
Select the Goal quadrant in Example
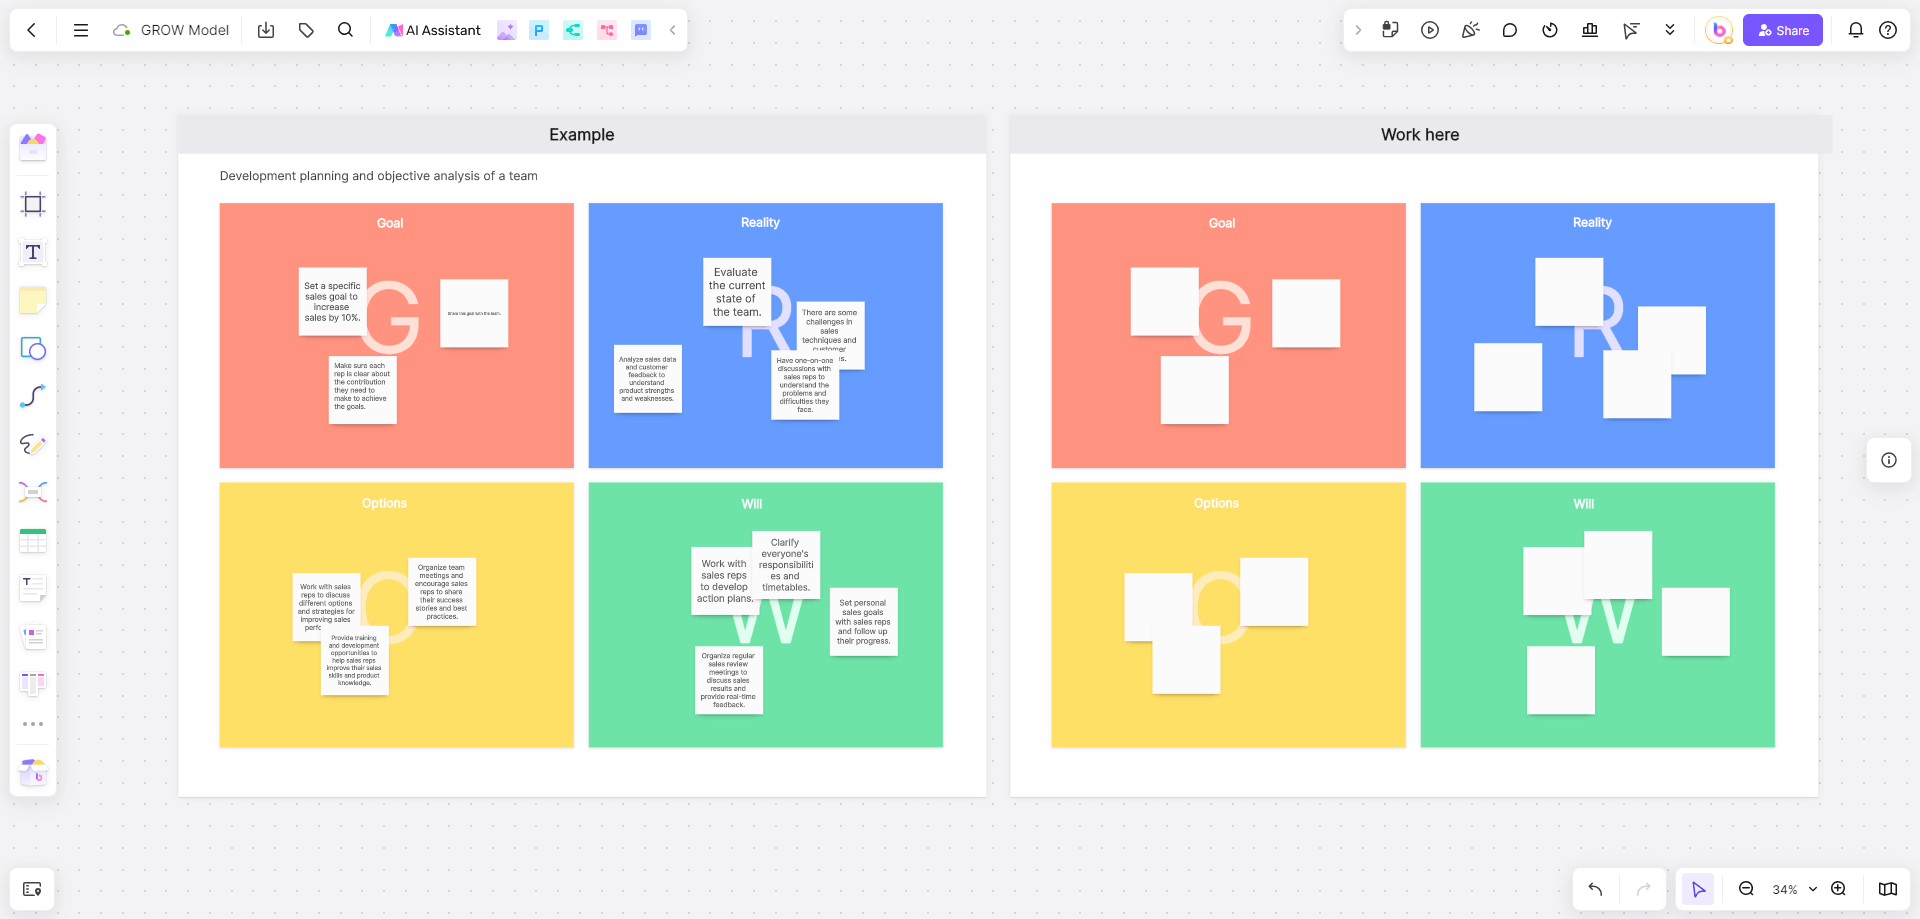(x=397, y=335)
